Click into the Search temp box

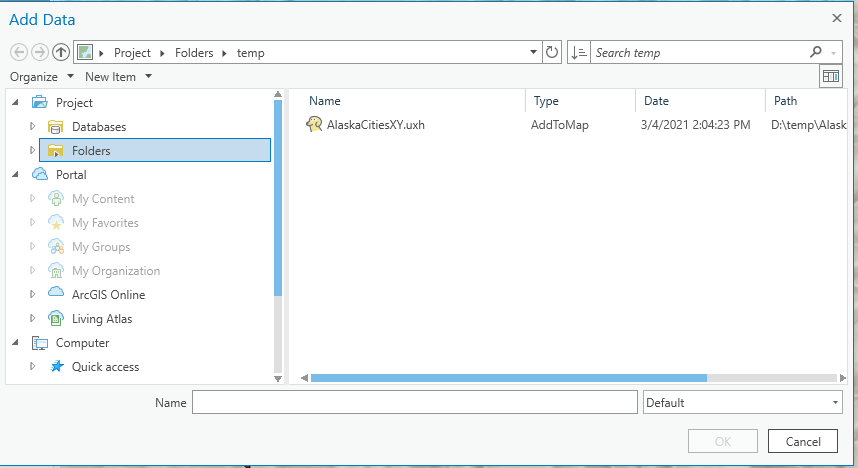click(x=699, y=53)
